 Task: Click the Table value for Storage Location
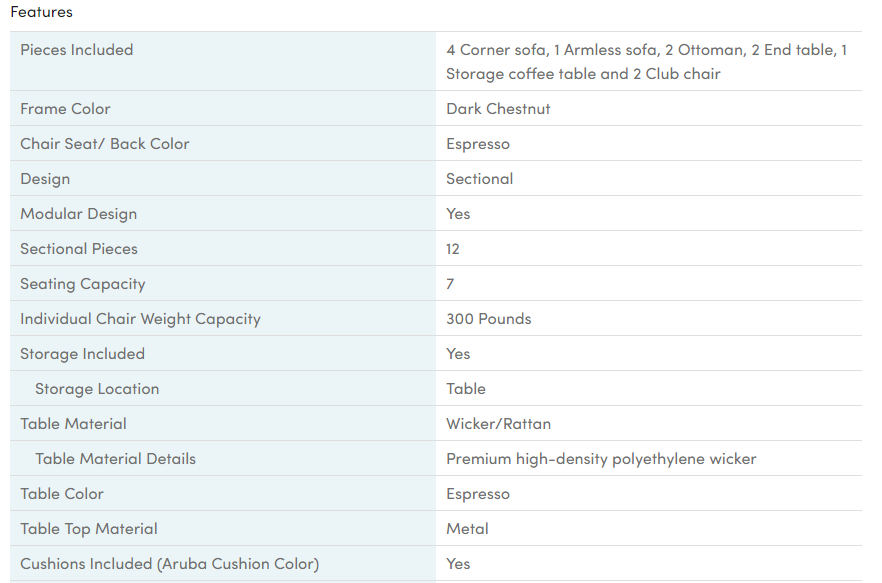[x=466, y=389]
